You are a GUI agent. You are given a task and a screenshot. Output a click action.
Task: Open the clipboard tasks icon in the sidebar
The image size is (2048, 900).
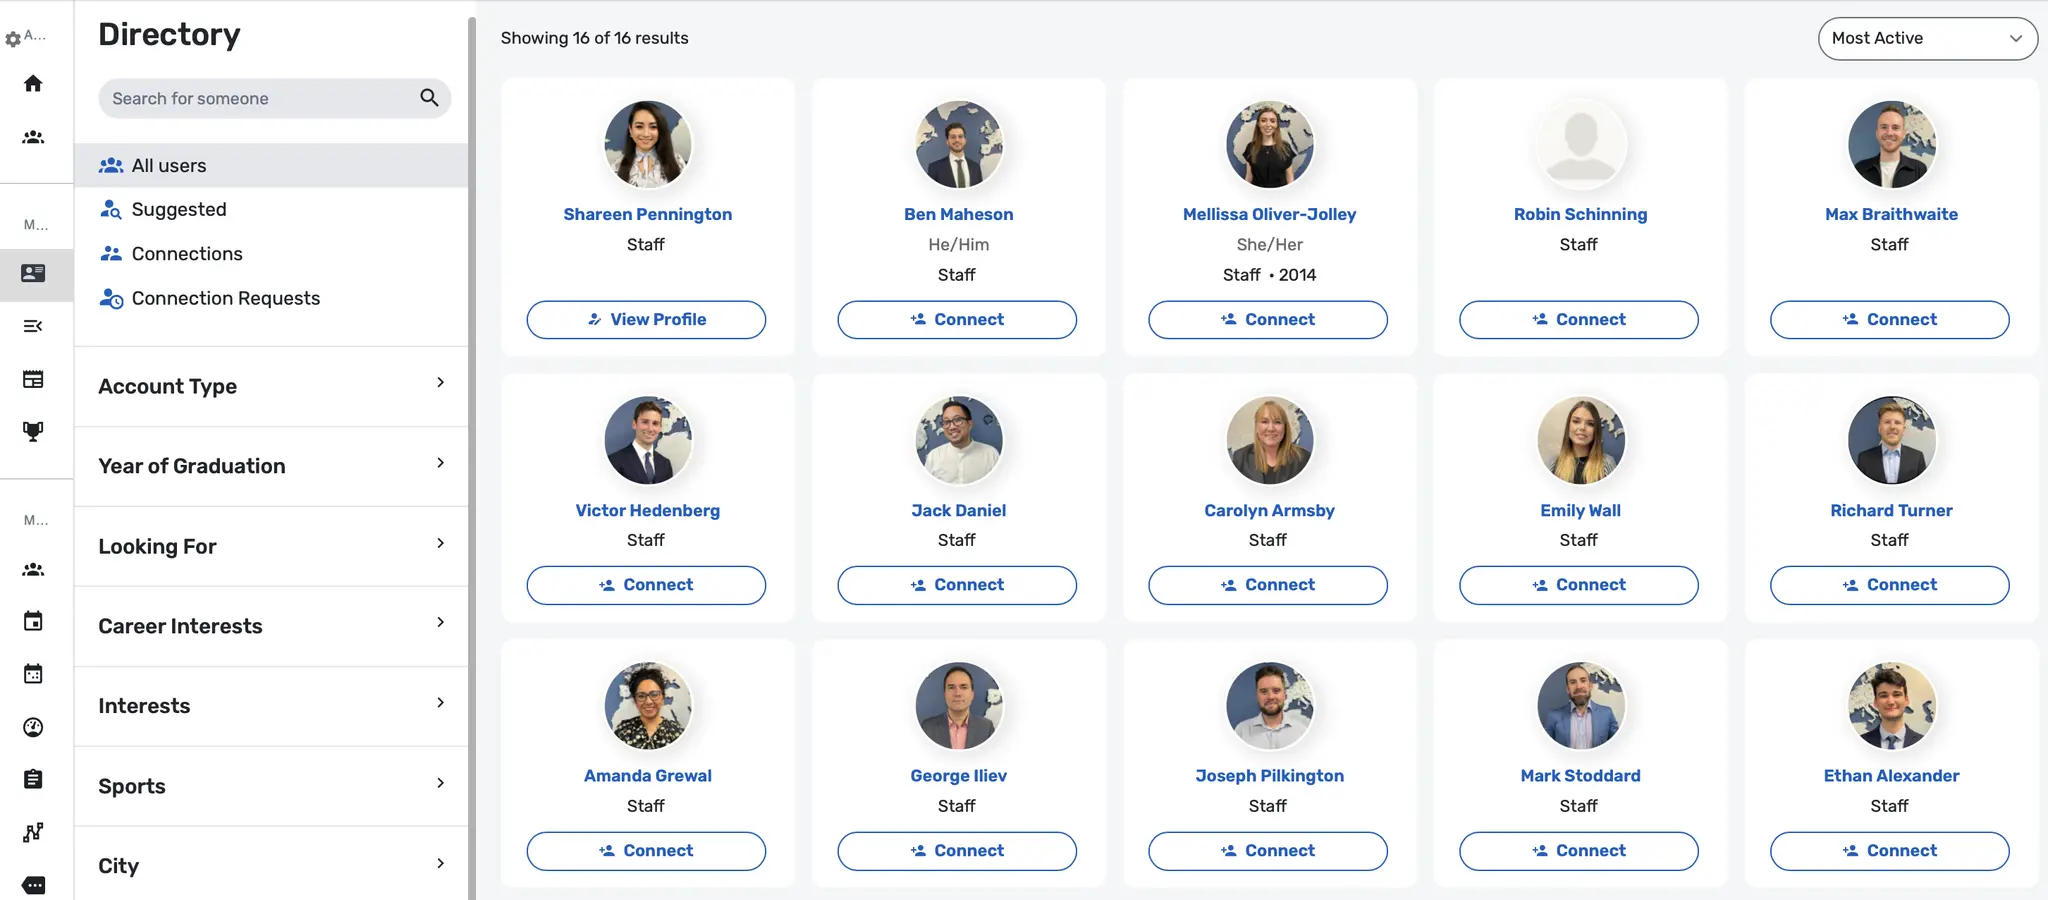(x=34, y=779)
